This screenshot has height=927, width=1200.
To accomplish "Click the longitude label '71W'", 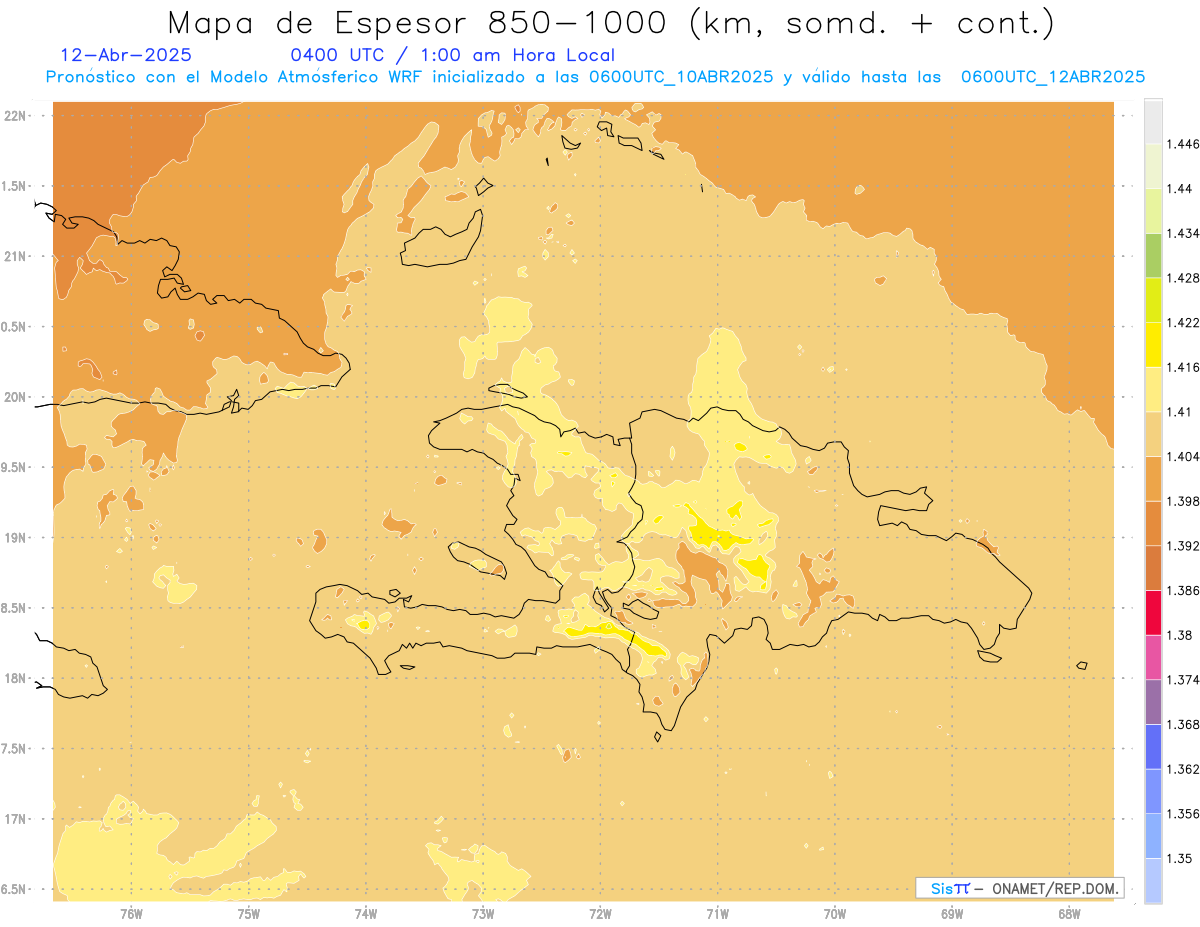I will (717, 914).
